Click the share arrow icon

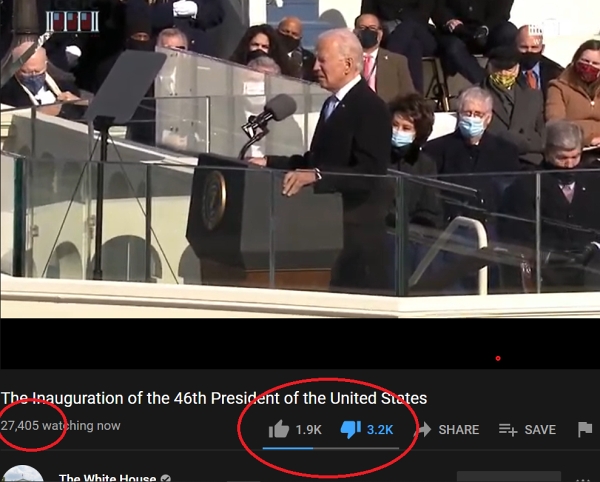click(x=424, y=429)
